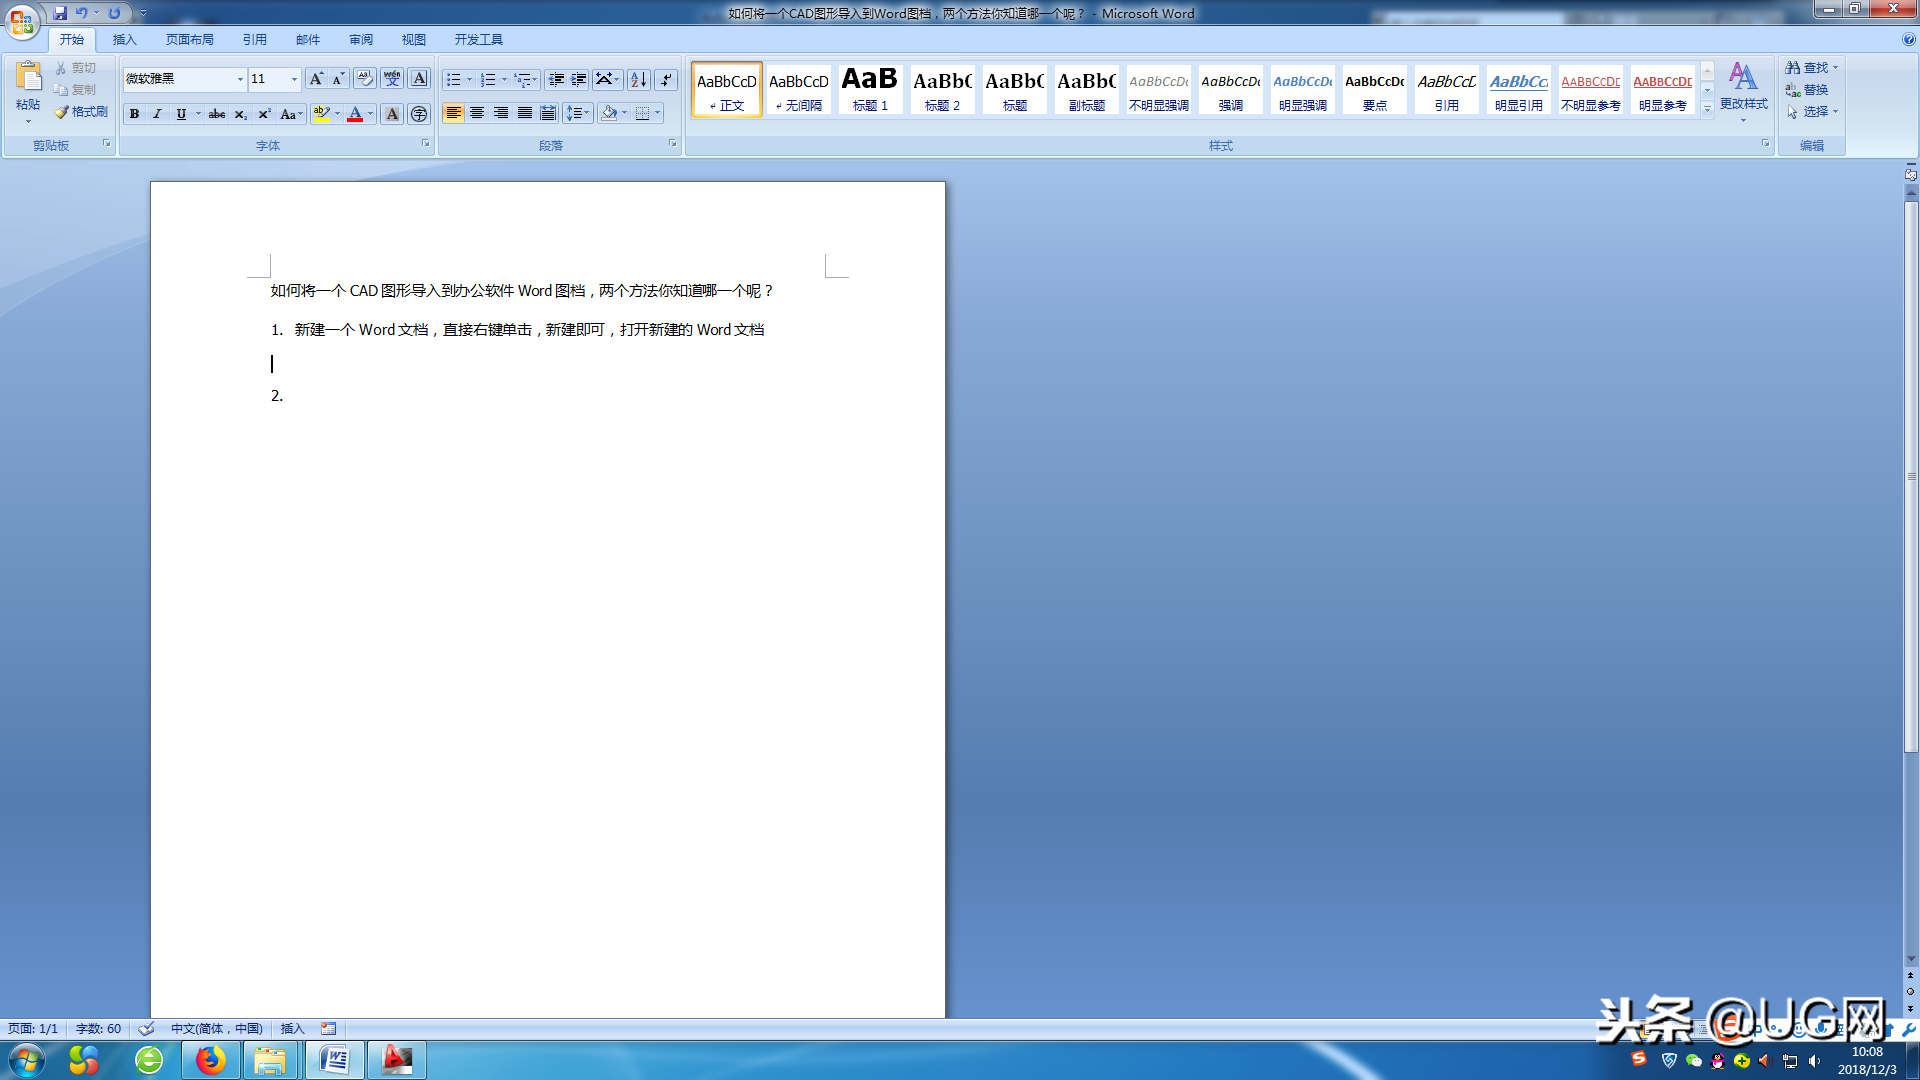The image size is (1920, 1080).
Task: Click the Grow Font icon
Action: tap(316, 79)
